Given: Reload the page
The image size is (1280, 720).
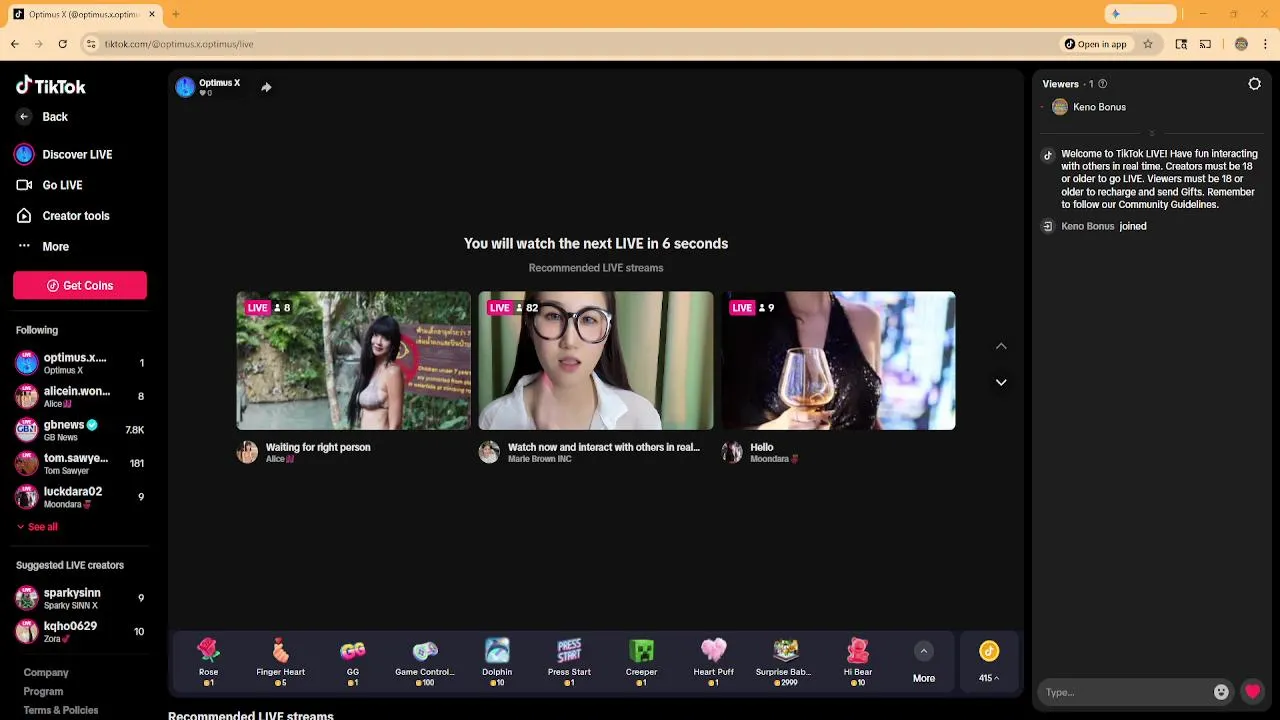Looking at the screenshot, I should (62, 44).
